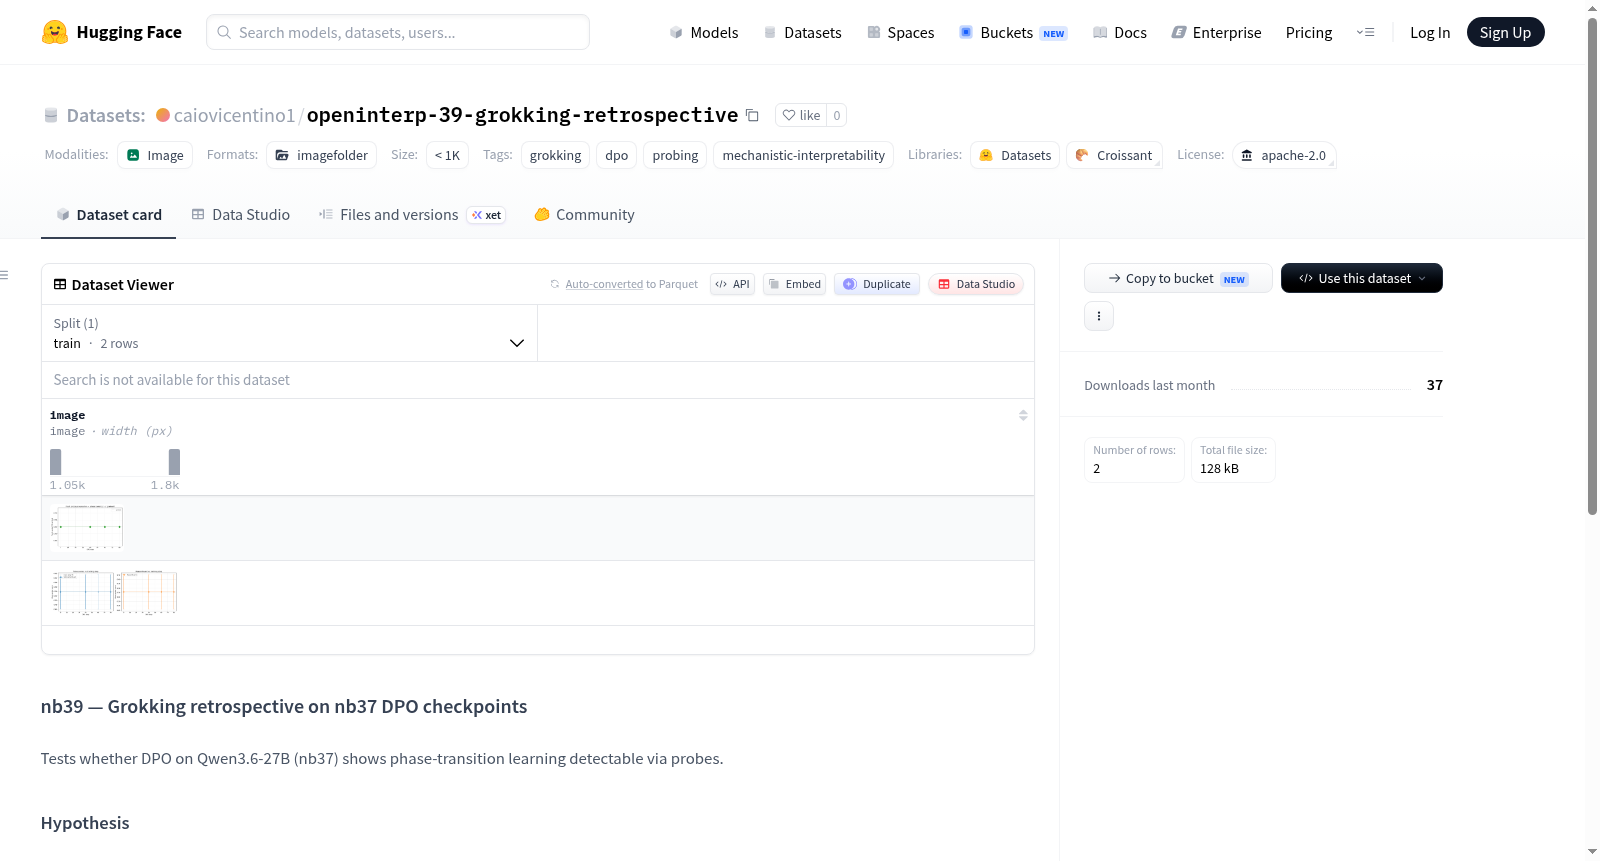1600x861 pixels.
Task: Select the Image modality tag
Action: coord(155,155)
